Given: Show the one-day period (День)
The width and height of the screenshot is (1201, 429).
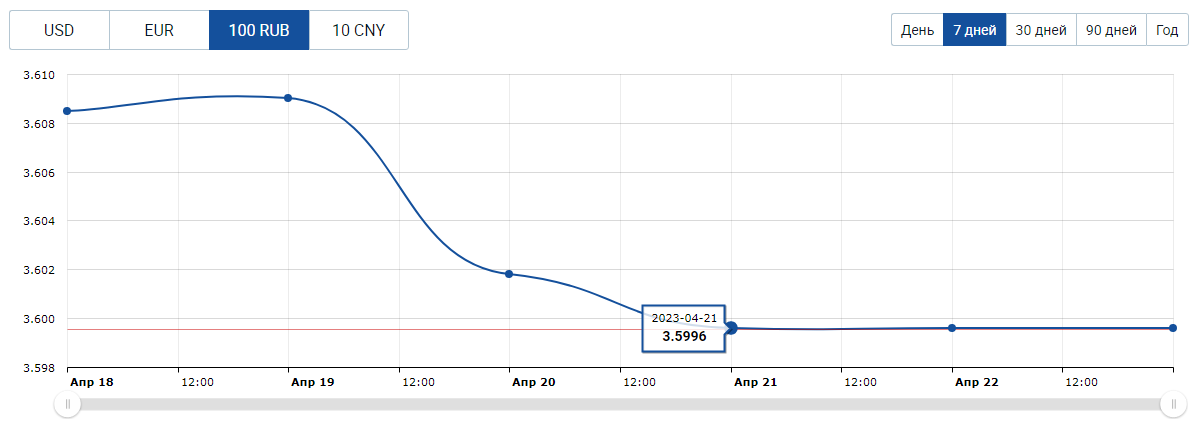Looking at the screenshot, I should click(917, 30).
